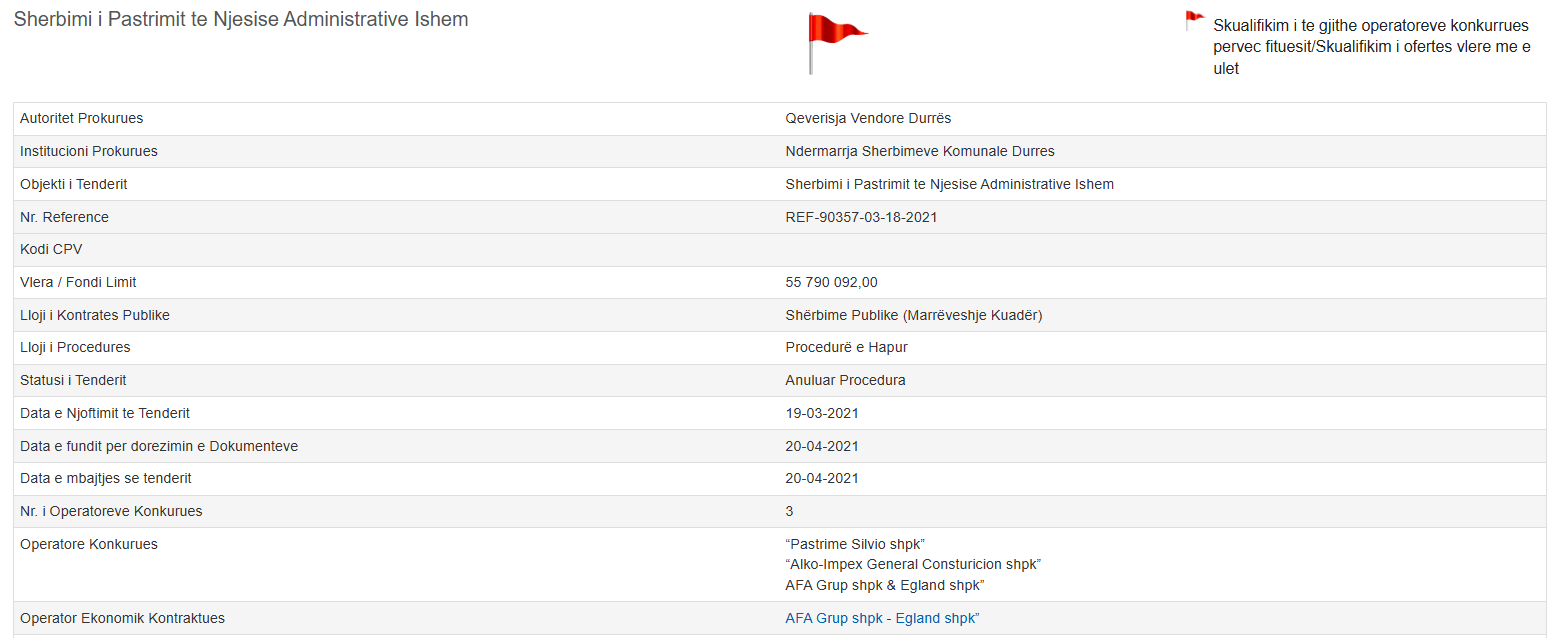The image size is (1553, 638).
Task: Open the AFA Grup shpk - Egland shpk link
Action: (x=881, y=618)
